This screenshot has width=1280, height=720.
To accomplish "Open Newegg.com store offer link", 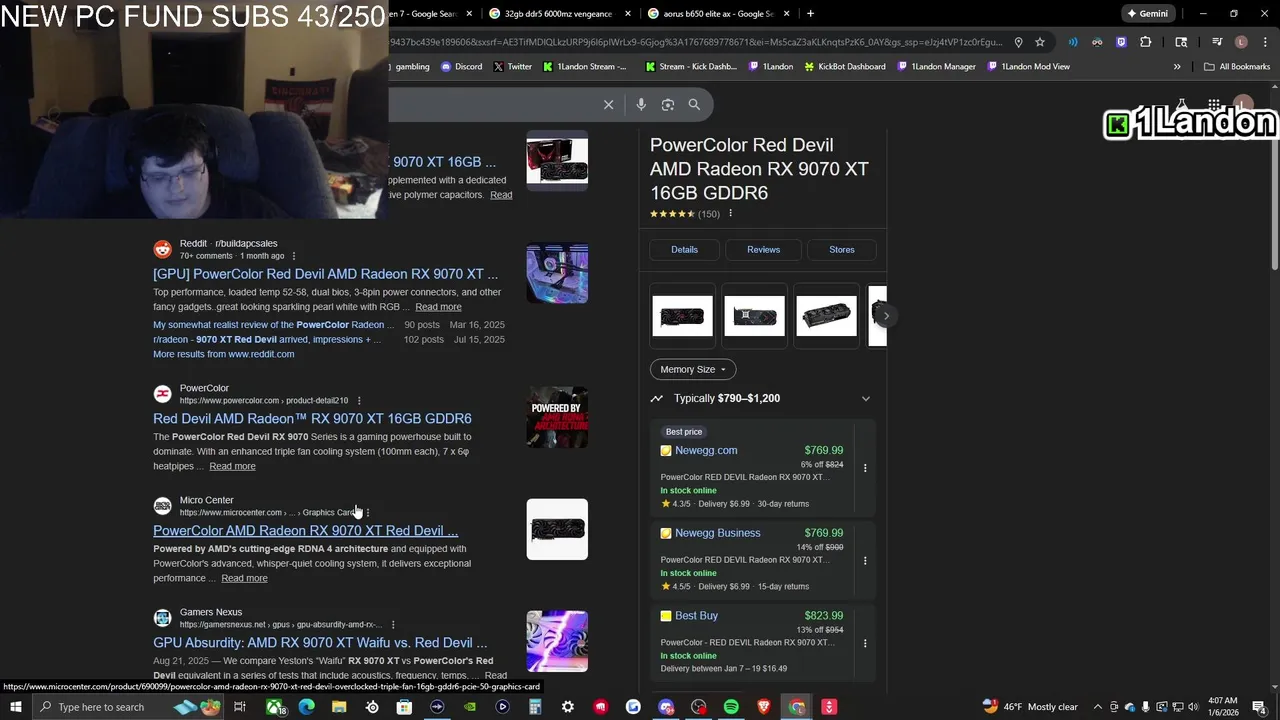I will (x=706, y=451).
